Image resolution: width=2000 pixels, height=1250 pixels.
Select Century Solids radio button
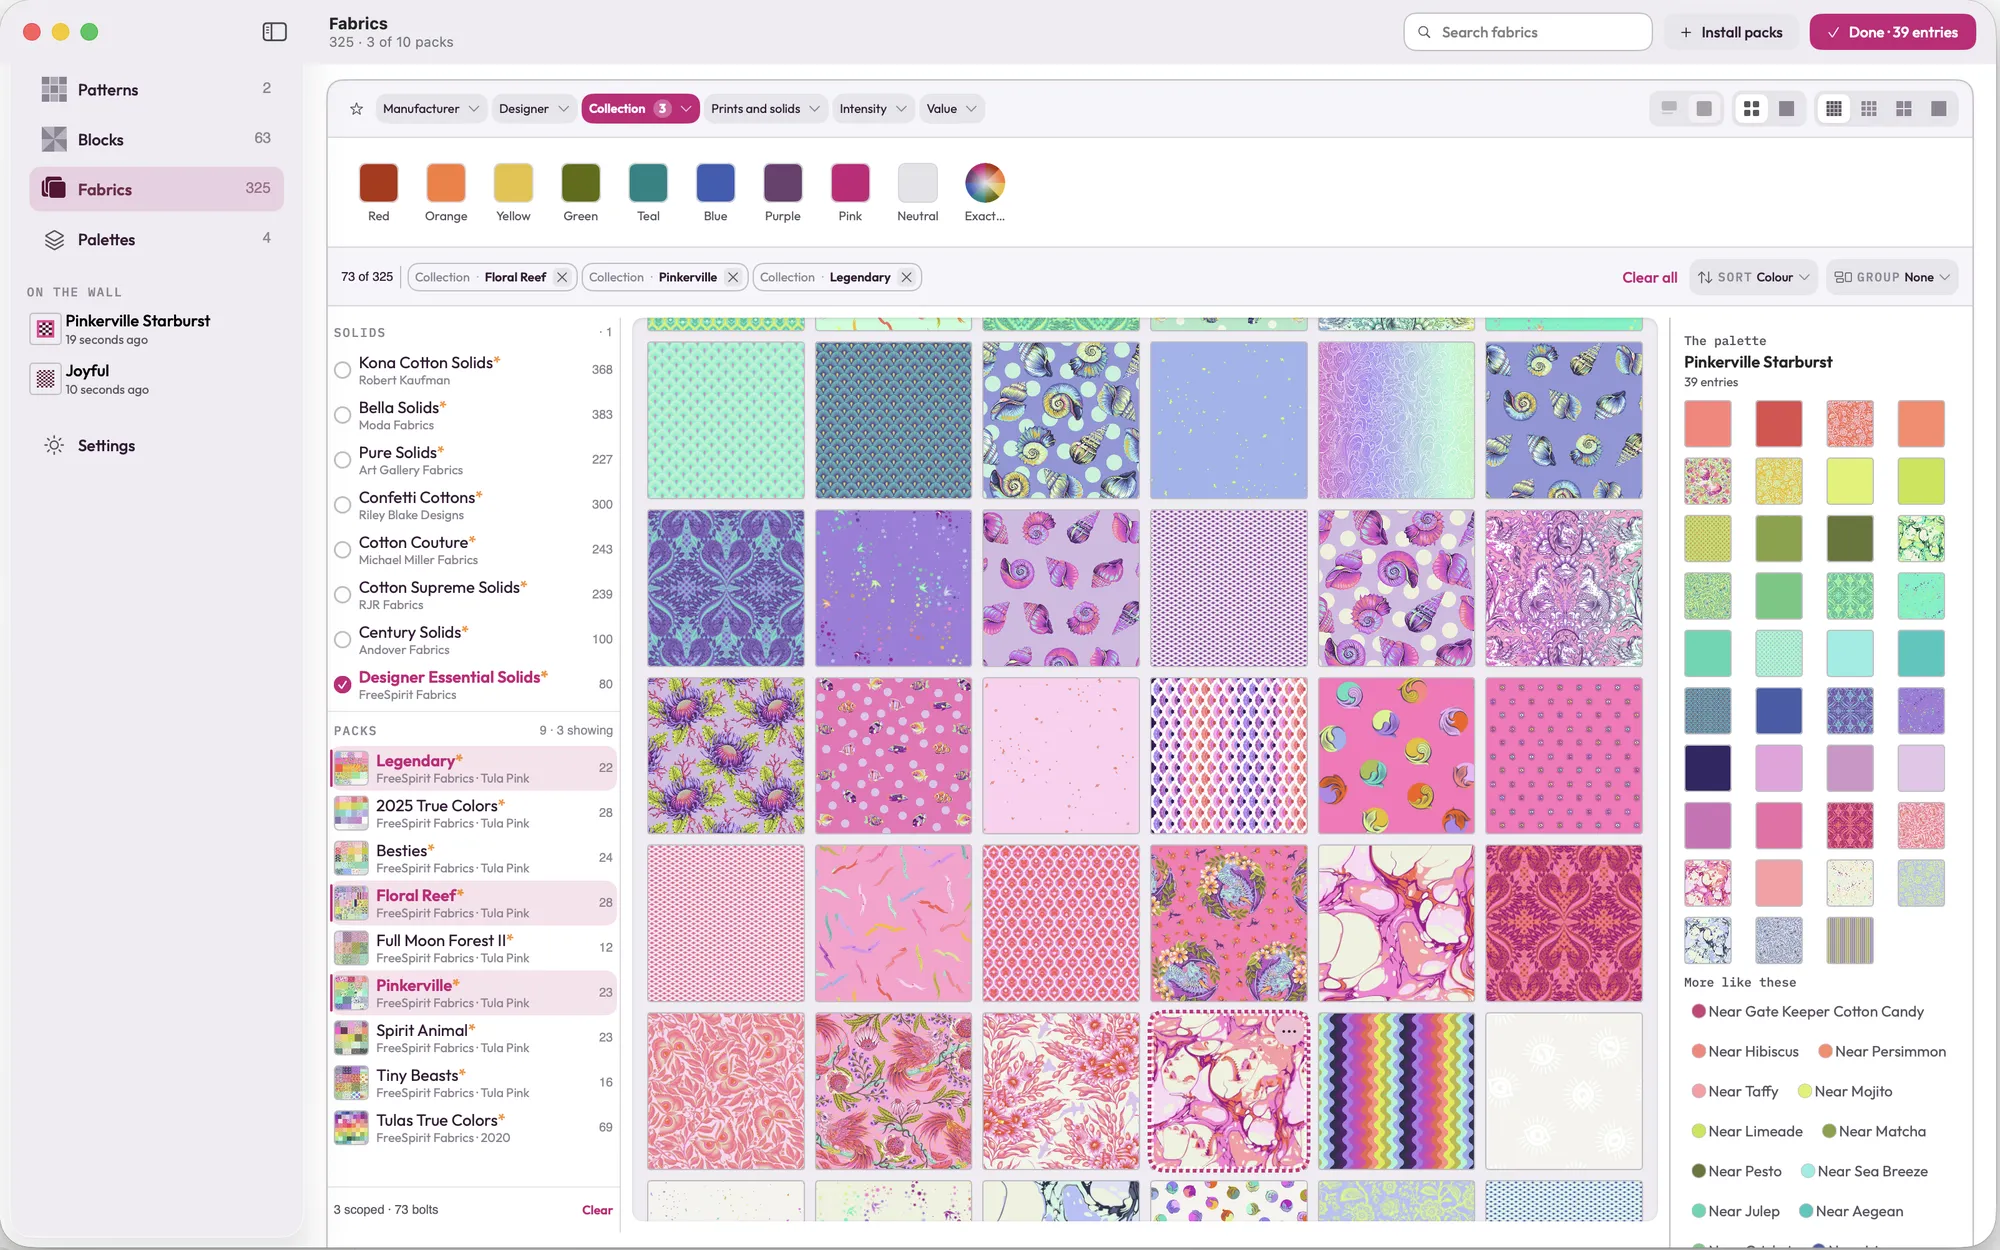342,640
